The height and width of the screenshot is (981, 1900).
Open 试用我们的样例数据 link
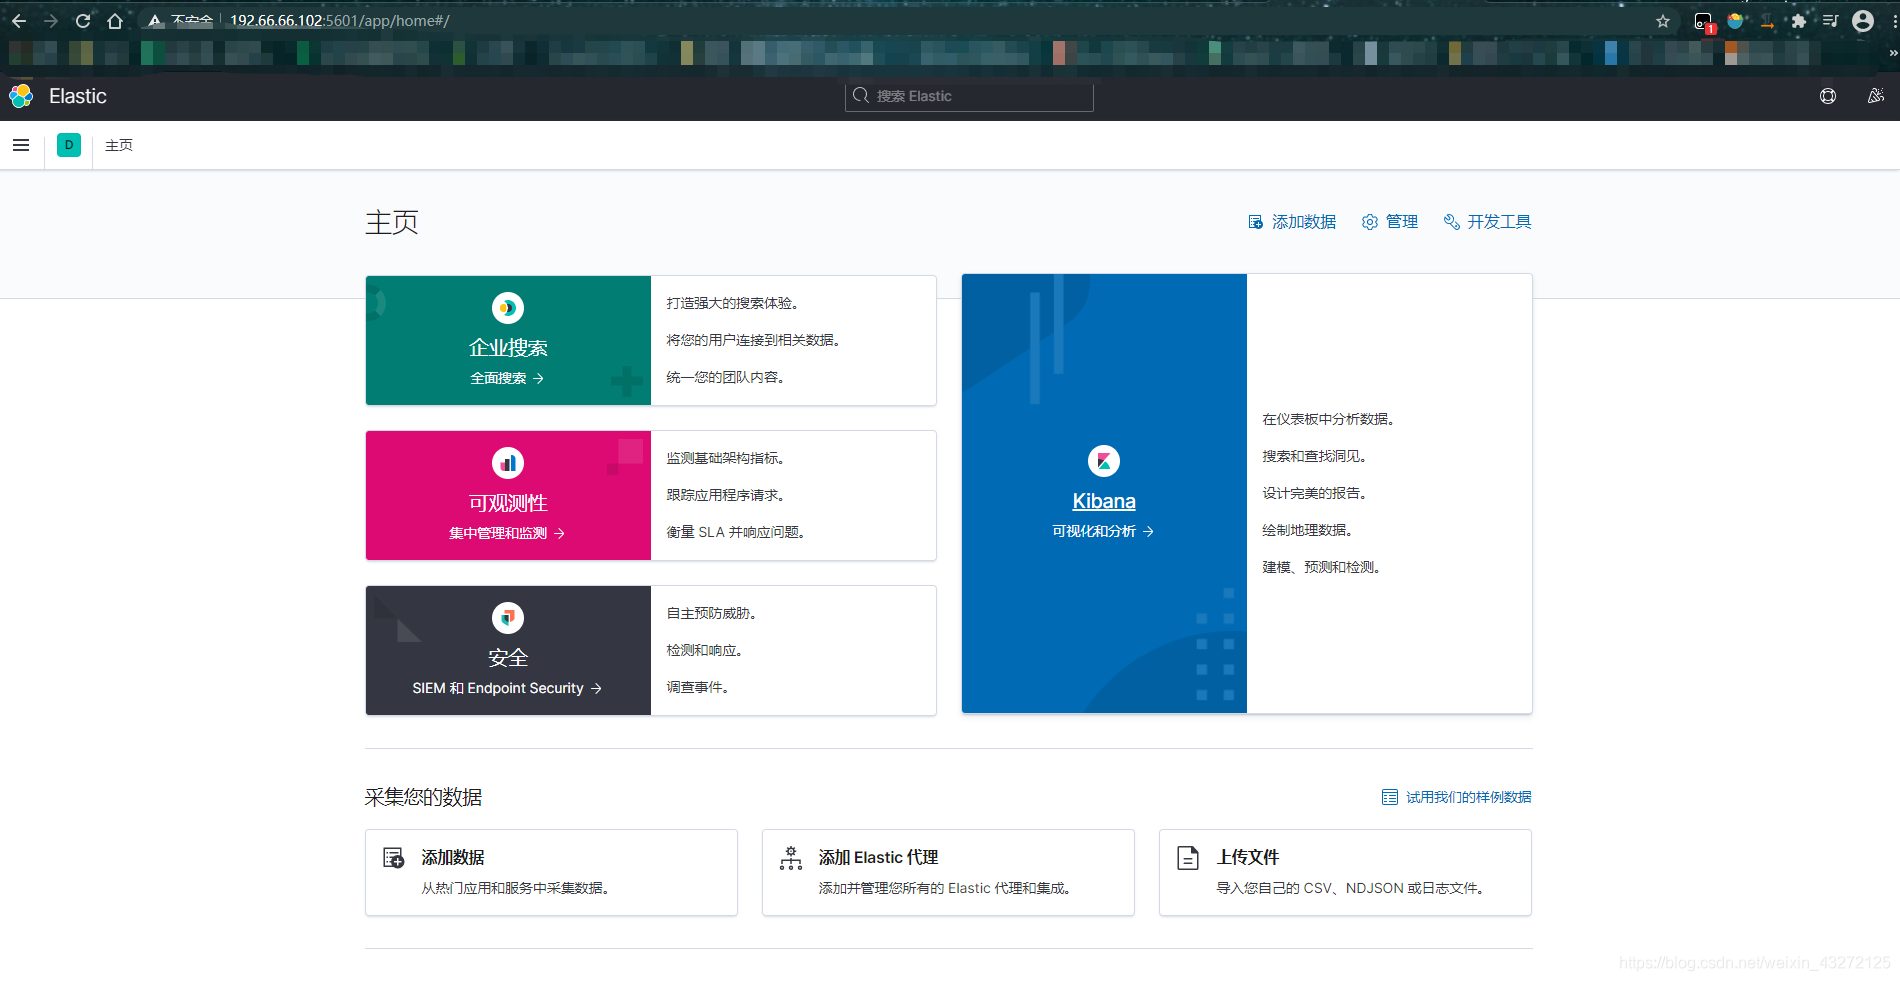[1457, 797]
